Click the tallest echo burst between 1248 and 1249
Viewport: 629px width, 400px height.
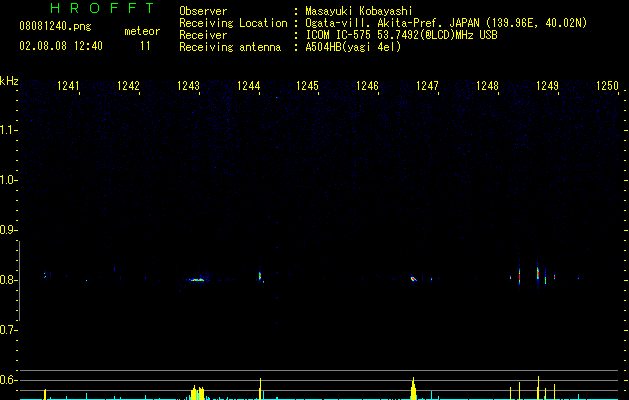point(538,273)
